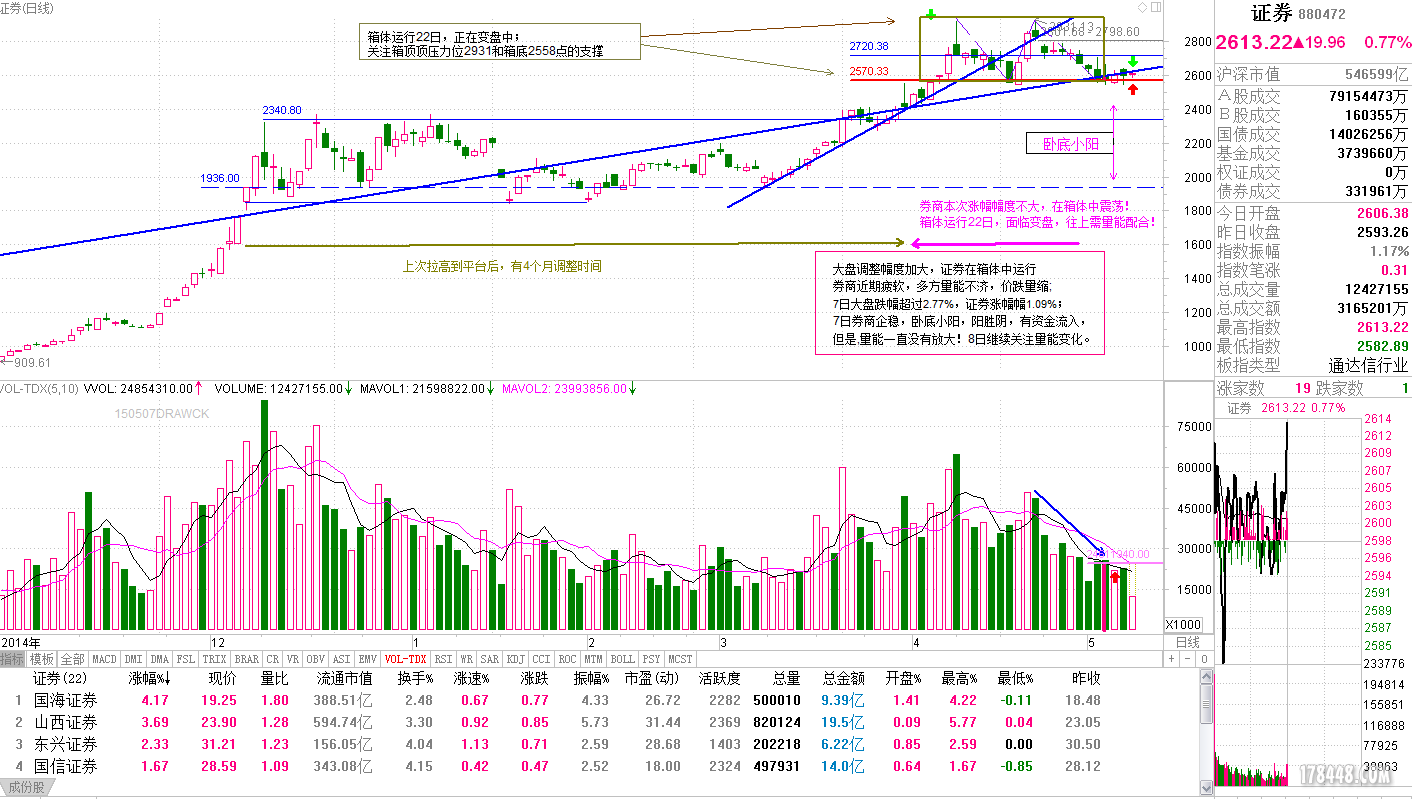Image resolution: width=1412 pixels, height=799 pixels.
Task: Sort by the 总金额 column header
Action: pyautogui.click(x=844, y=678)
